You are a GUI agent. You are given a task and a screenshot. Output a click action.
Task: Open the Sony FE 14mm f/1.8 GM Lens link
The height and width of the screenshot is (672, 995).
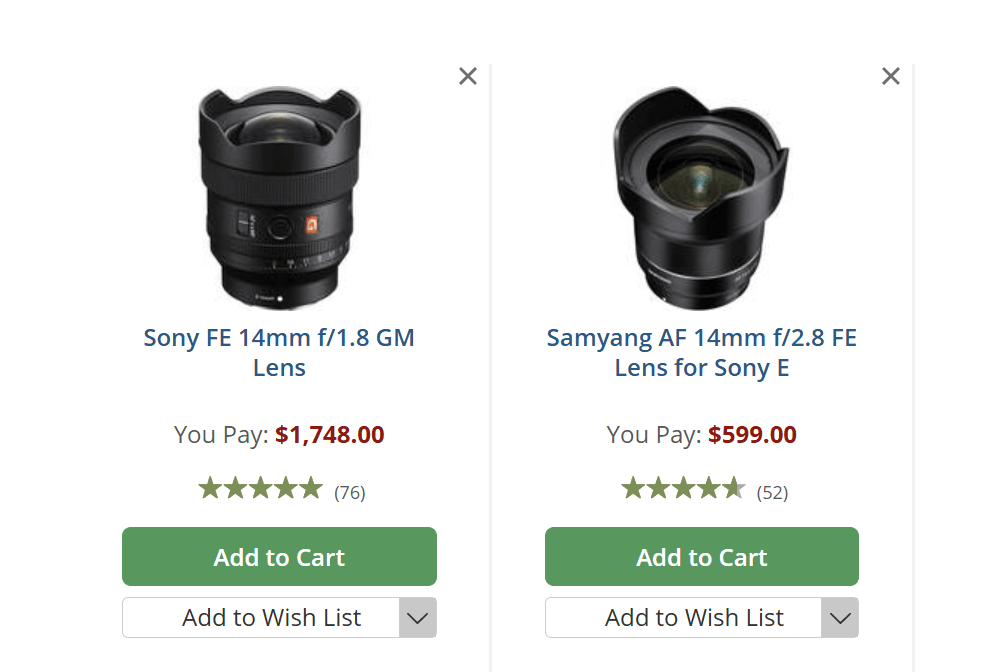pos(279,352)
